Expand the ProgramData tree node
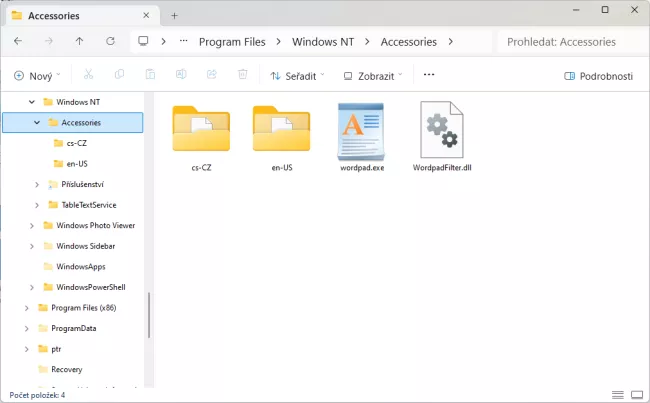 [27, 328]
